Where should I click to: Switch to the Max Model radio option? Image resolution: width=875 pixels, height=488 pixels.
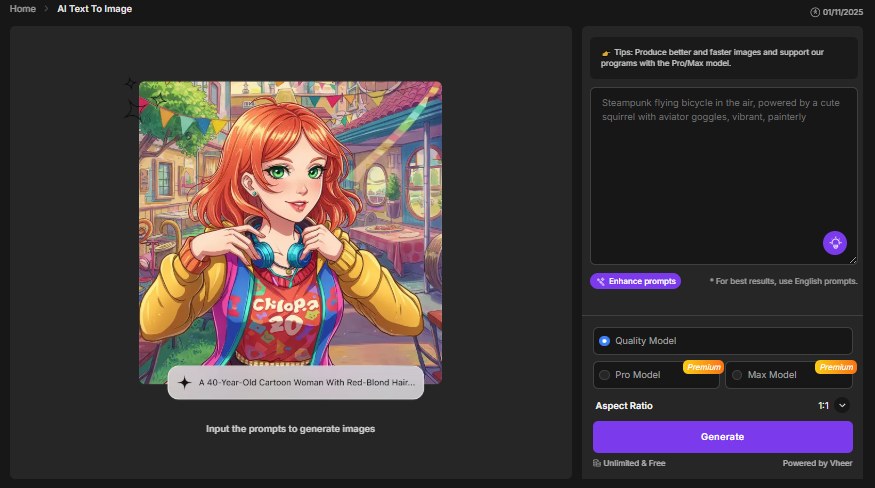pyautogui.click(x=737, y=375)
